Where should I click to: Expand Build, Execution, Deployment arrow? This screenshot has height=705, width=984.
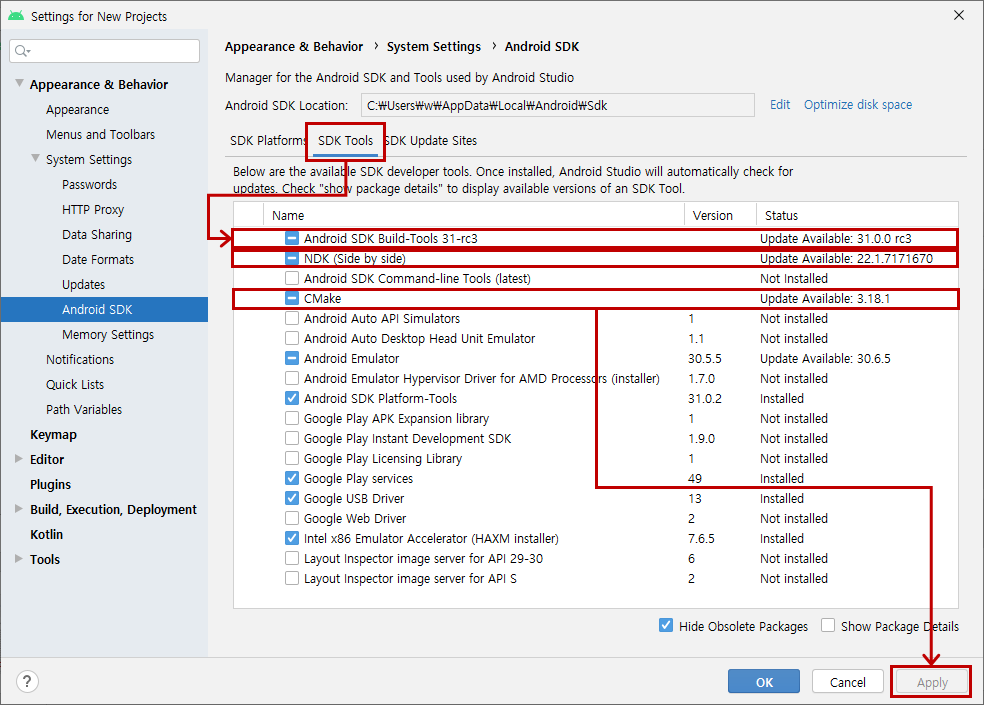19,509
